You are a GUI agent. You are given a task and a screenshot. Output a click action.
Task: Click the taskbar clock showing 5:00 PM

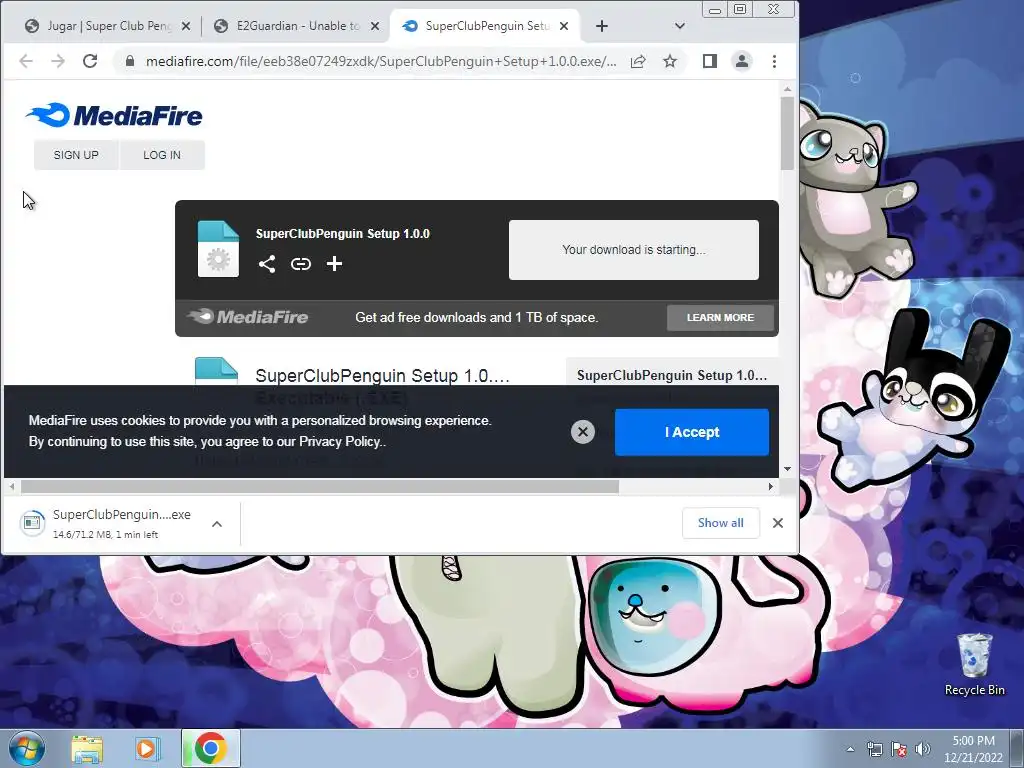973,749
